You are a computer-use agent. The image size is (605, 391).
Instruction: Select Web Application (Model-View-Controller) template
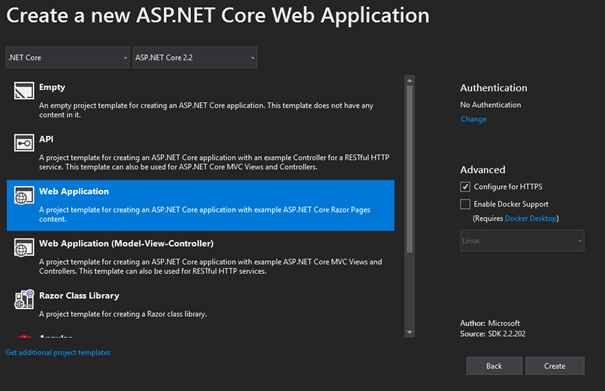(x=201, y=257)
